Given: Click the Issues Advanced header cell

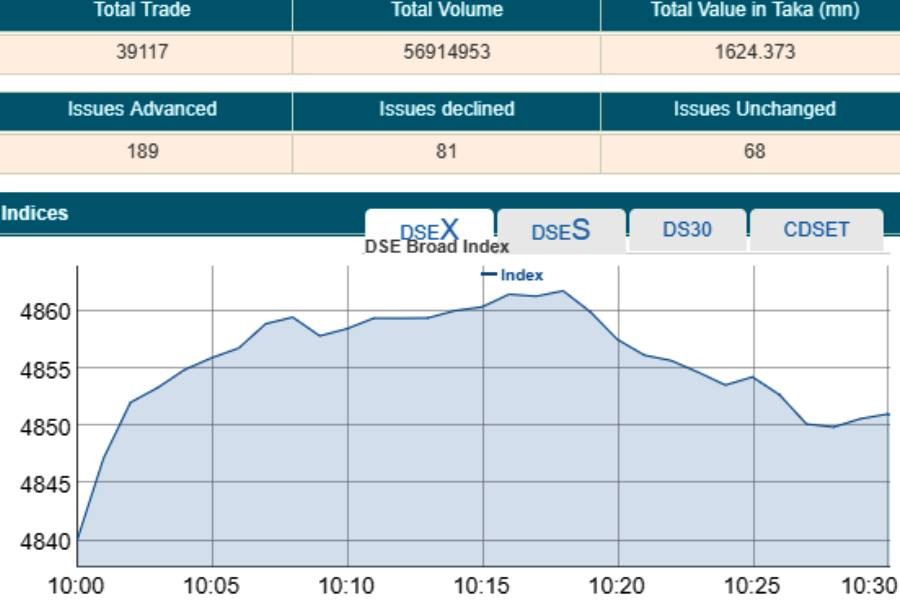Looking at the screenshot, I should click(x=142, y=109).
